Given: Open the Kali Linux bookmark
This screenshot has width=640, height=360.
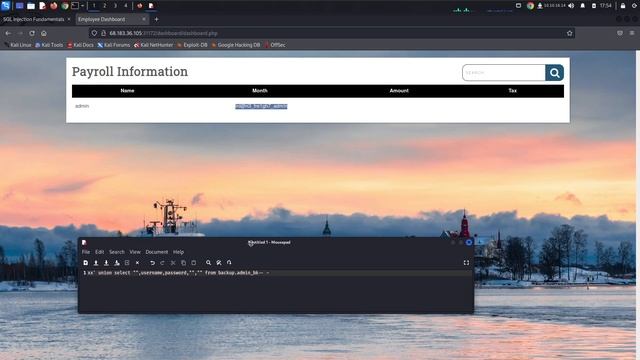Looking at the screenshot, I should pos(18,45).
